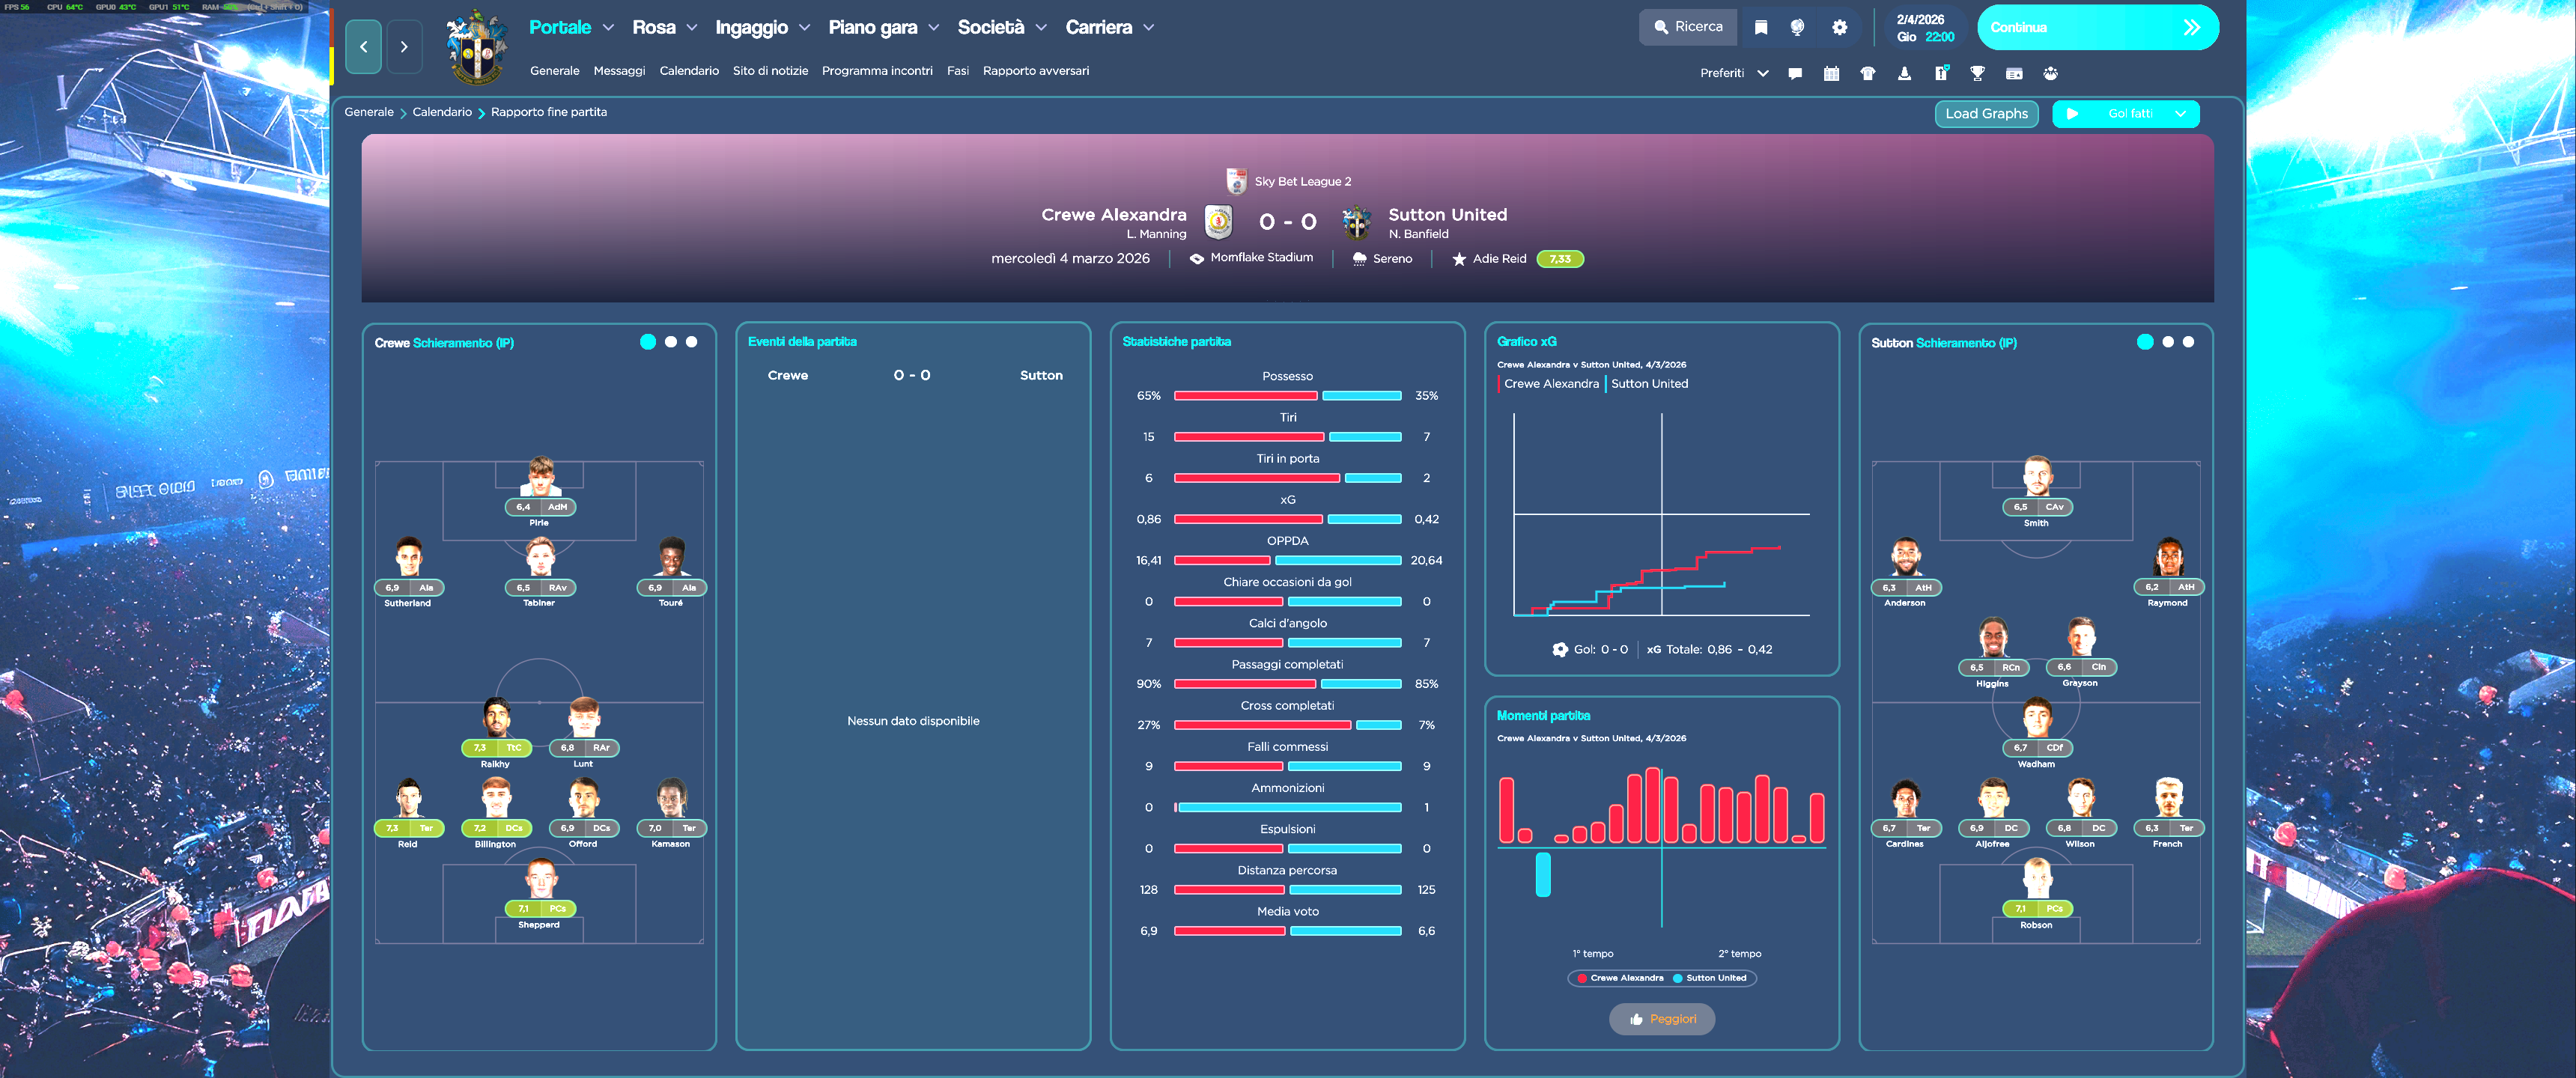Screen dimensions: 2576x1078
Task: Click the Peggiori button
Action: click(x=1662, y=1019)
